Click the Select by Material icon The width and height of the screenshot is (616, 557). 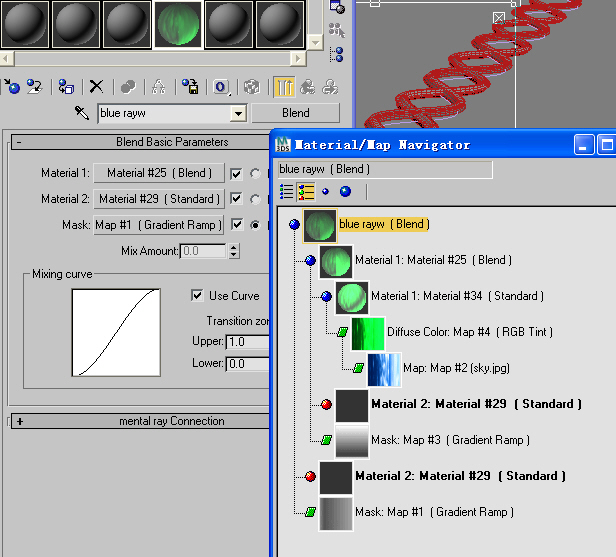pyautogui.click(x=337, y=30)
